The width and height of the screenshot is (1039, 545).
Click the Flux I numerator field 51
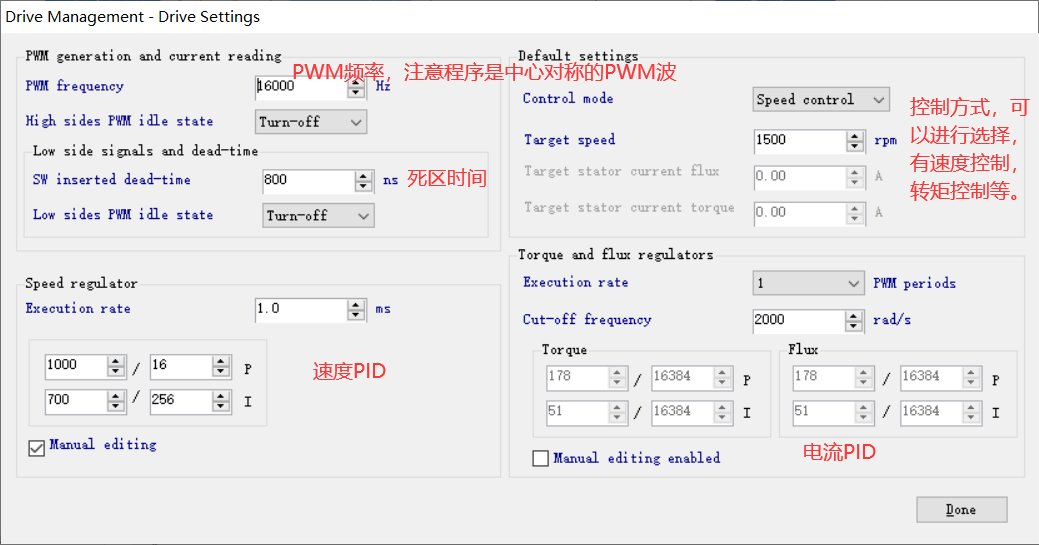[824, 412]
